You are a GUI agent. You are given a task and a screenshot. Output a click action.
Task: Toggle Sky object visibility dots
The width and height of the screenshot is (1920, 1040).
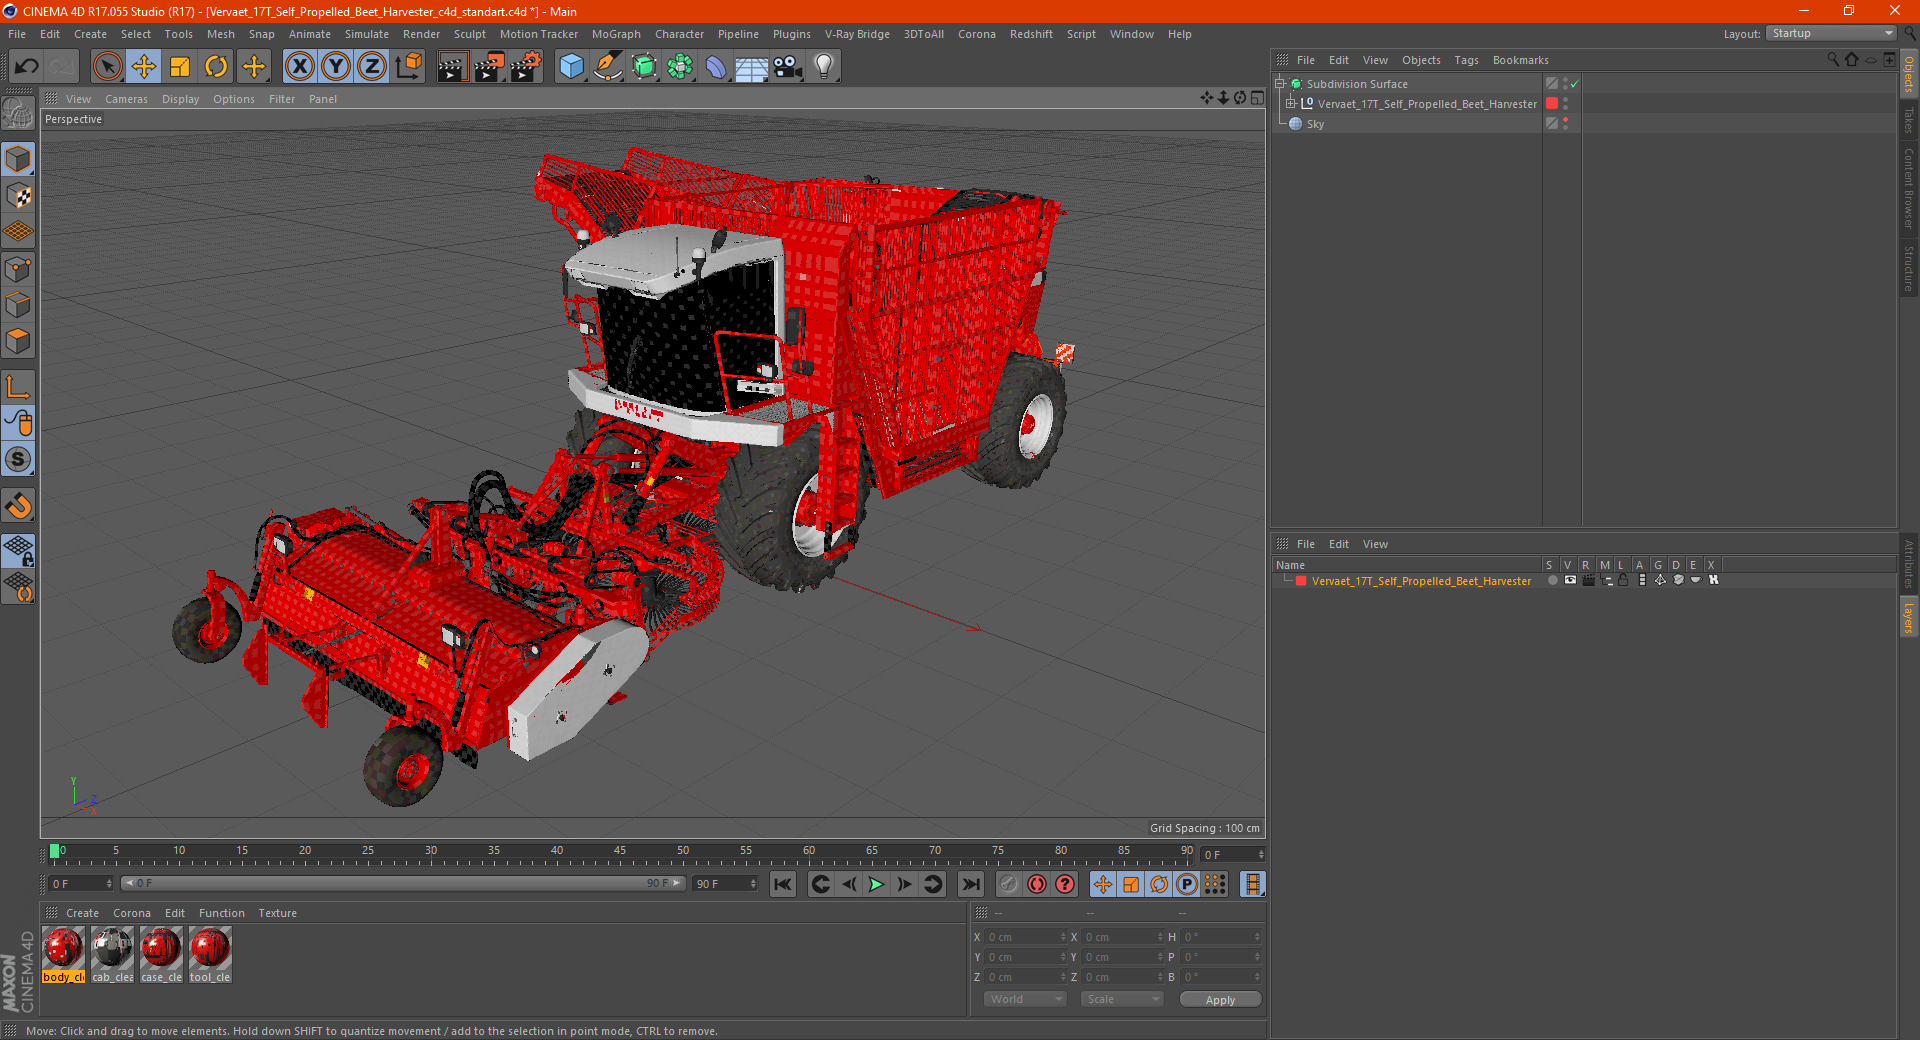tap(1565, 124)
